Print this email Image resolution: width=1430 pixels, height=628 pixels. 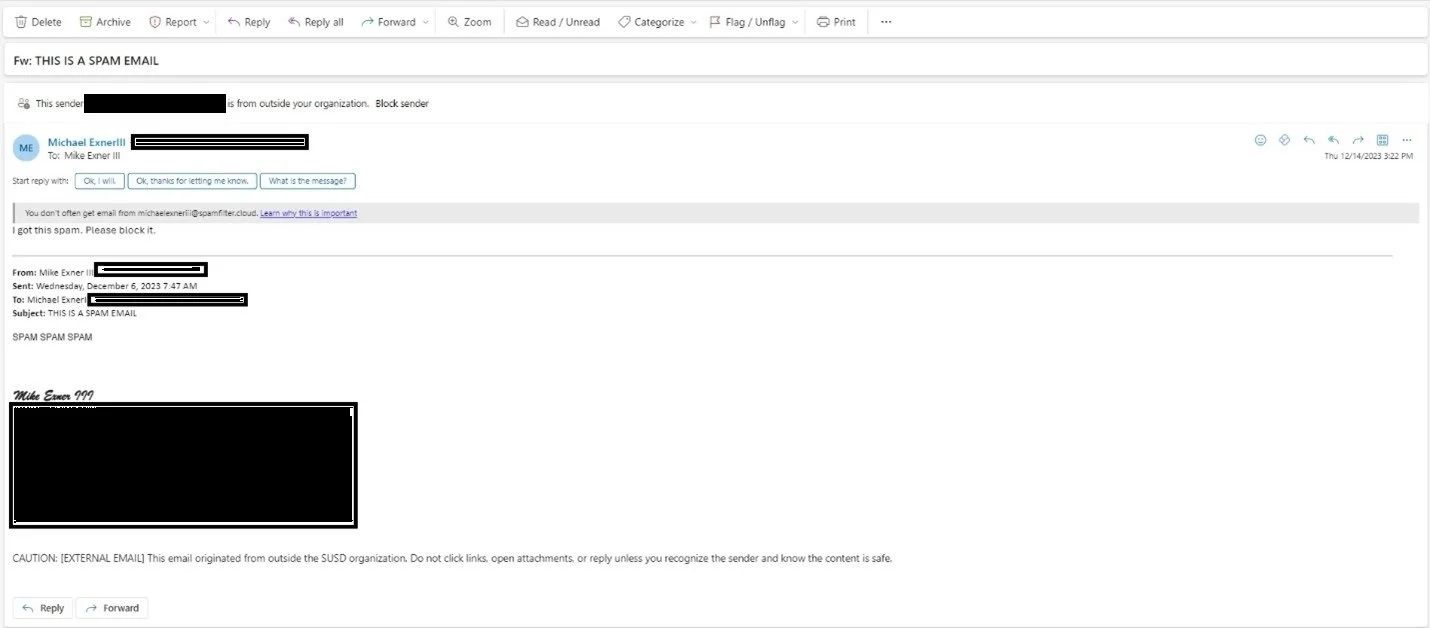pyautogui.click(x=836, y=22)
